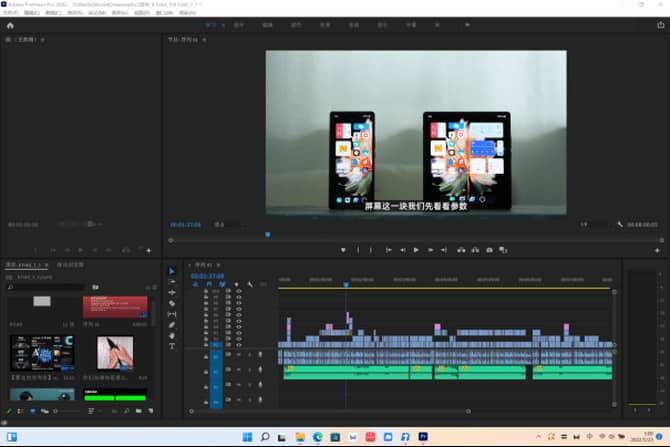Open the sort icons menu in Project panel
Screen dimensions: 670x447
tap(91, 411)
